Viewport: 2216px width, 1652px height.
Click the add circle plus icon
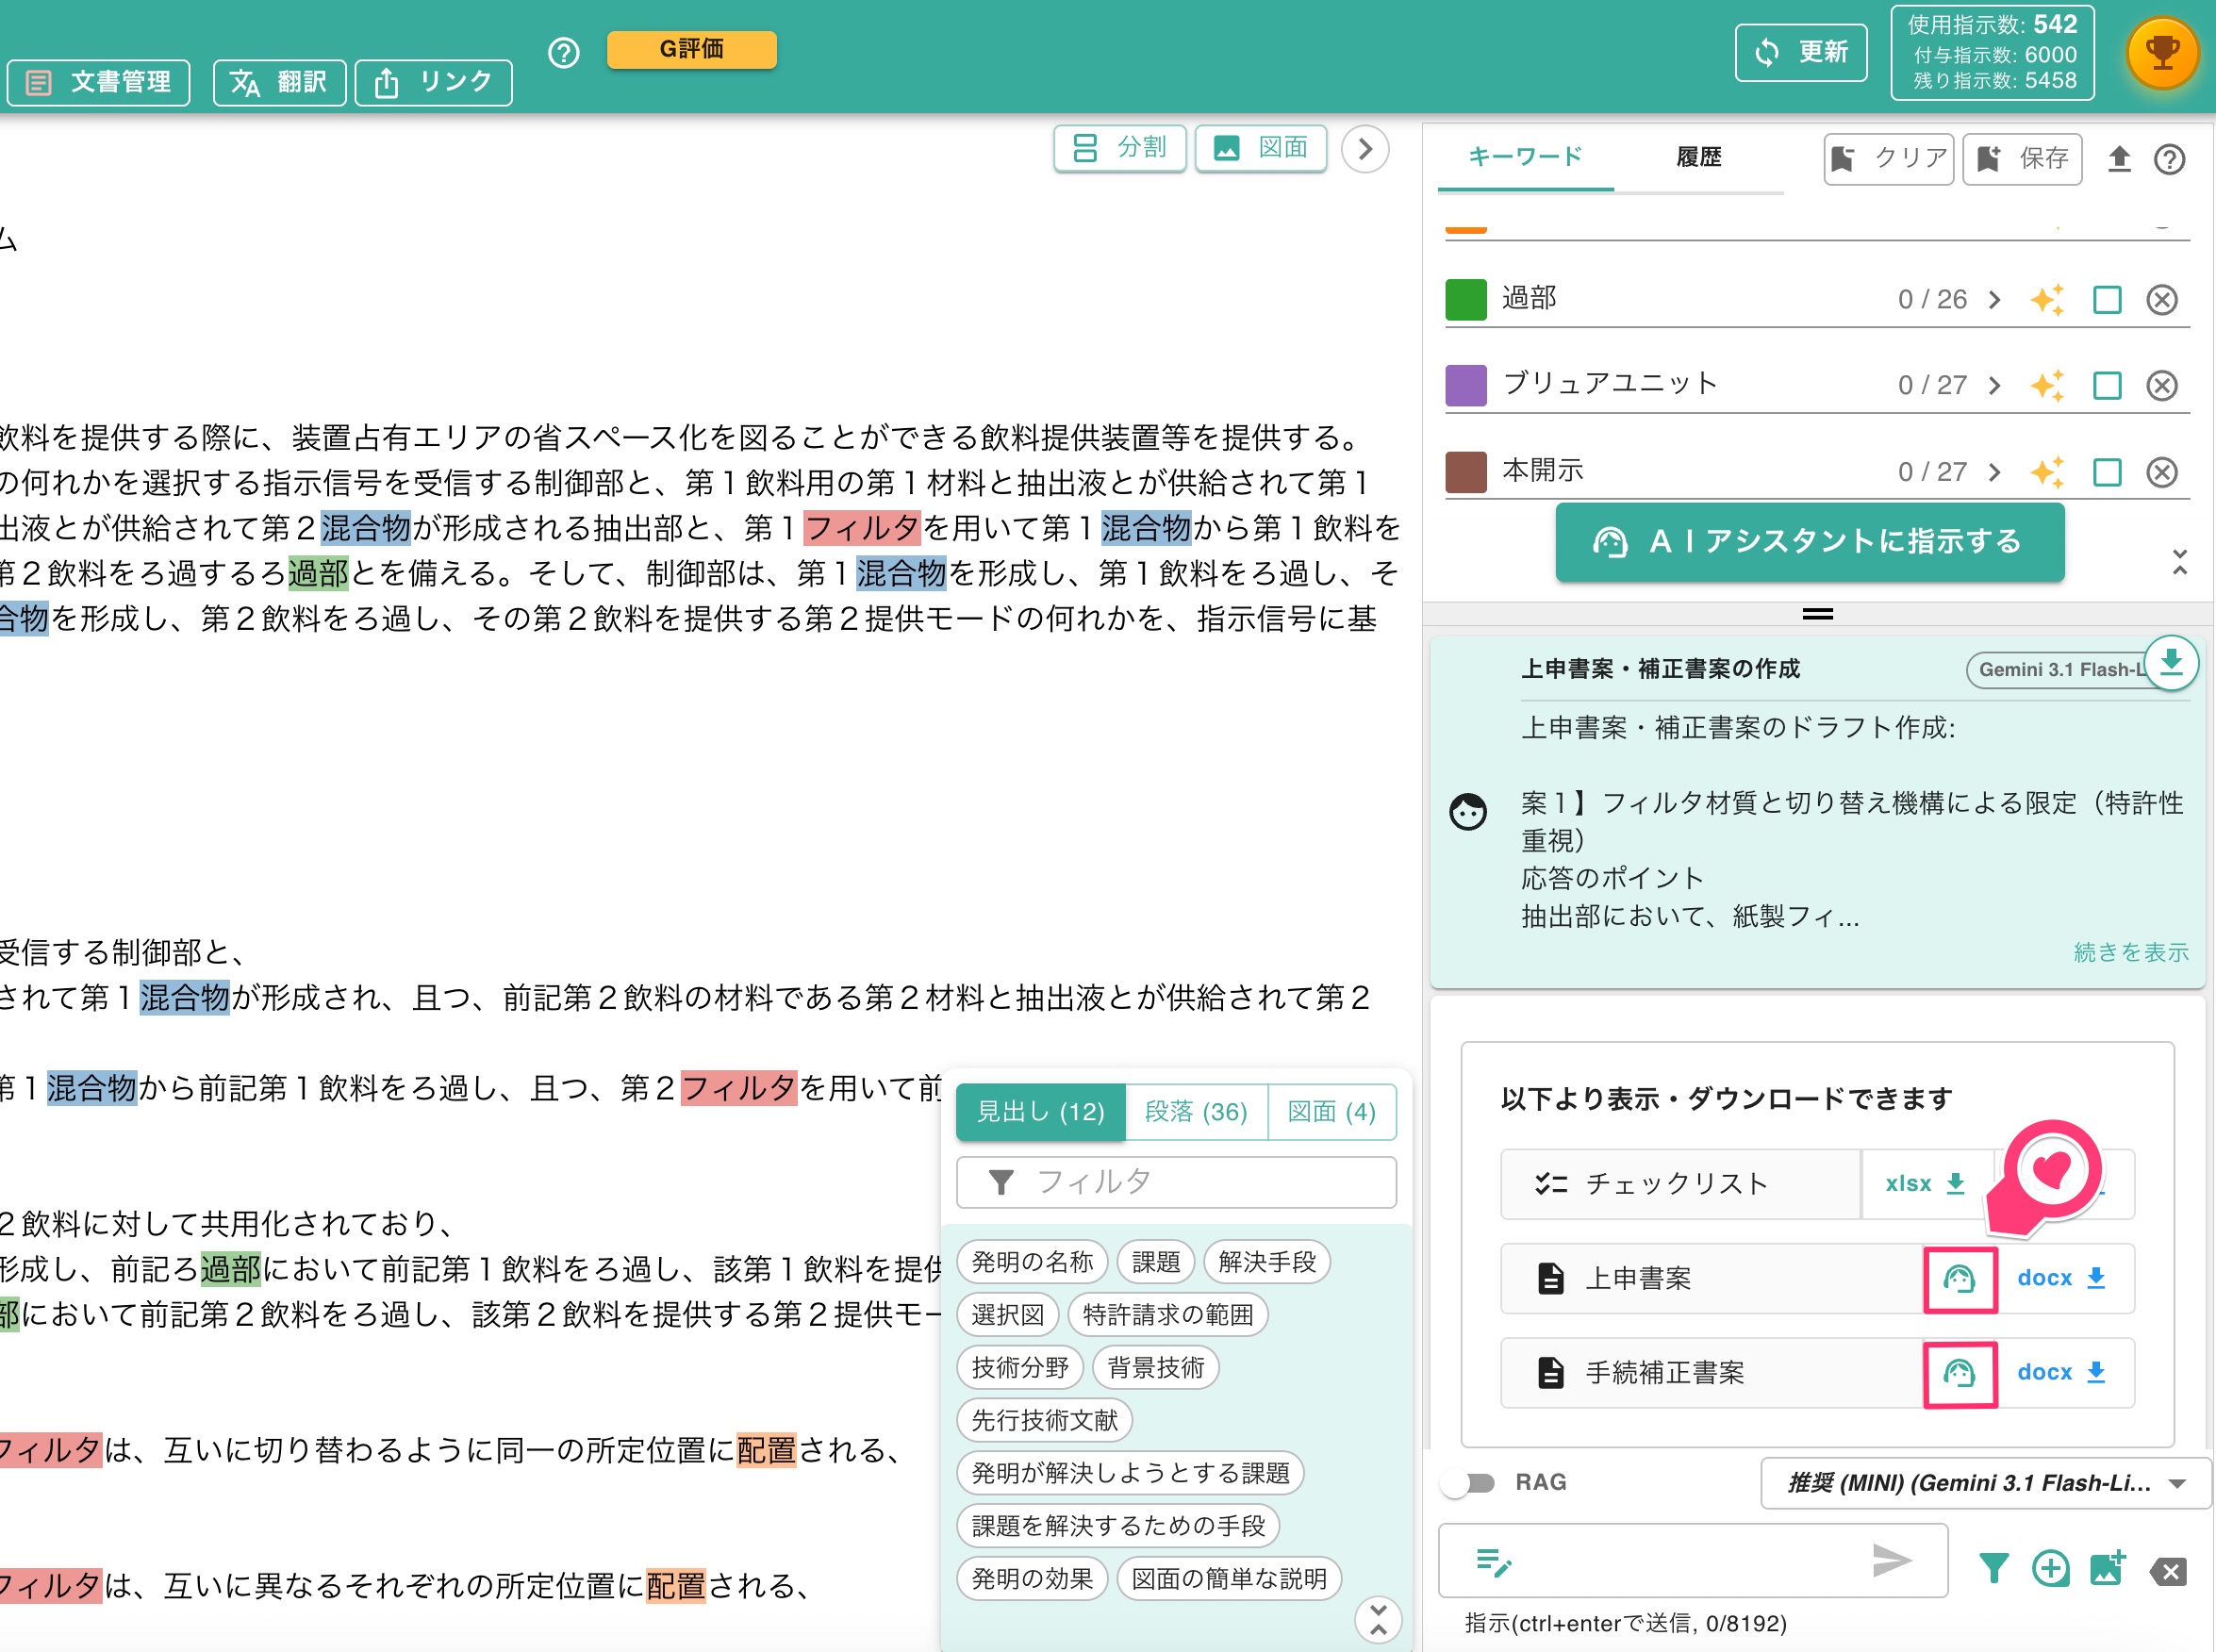2051,1569
